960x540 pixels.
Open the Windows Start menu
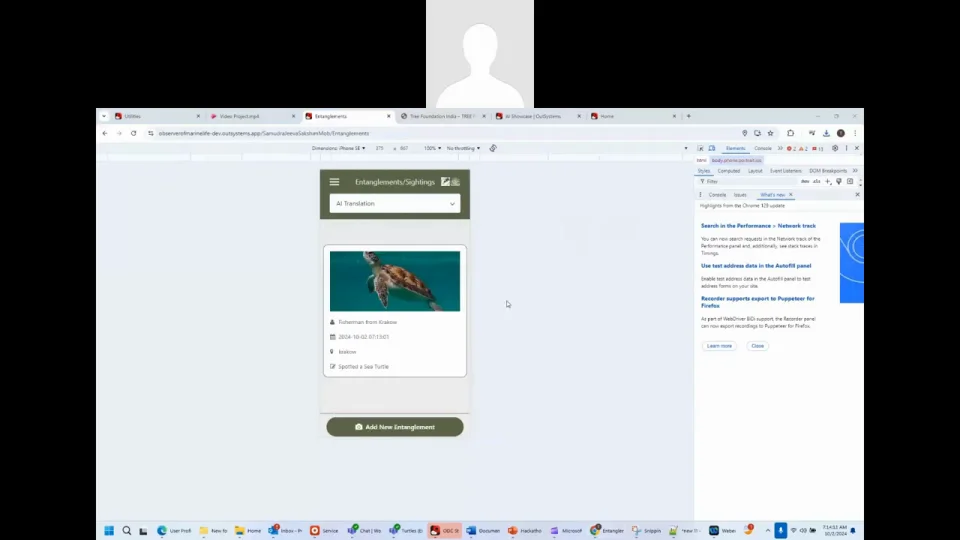pos(109,531)
